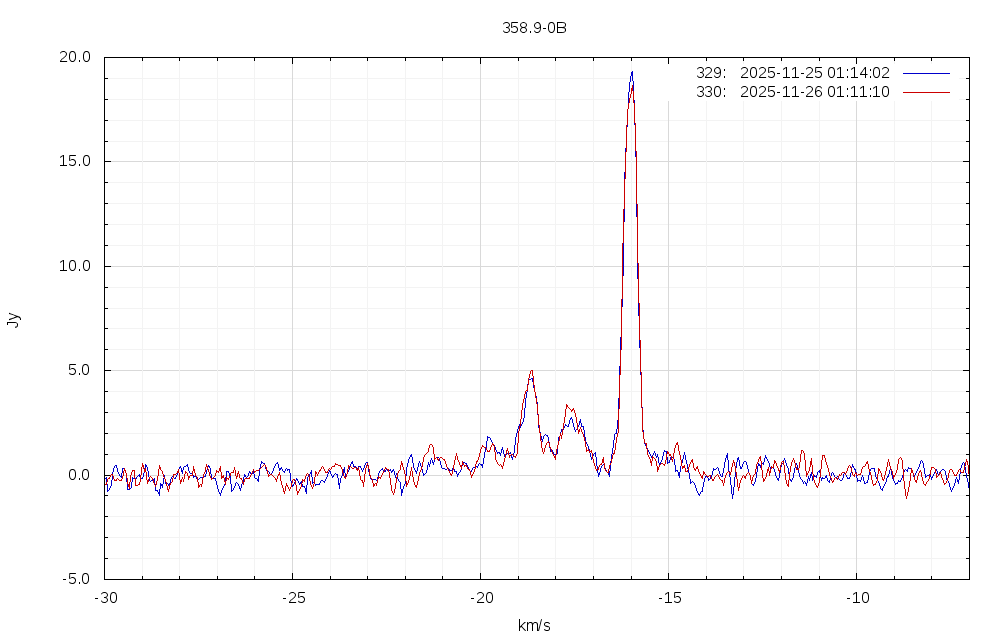Click the 15.0 y-axis tick label
Viewport: 1000px width, 640px height.
[x=75, y=161]
